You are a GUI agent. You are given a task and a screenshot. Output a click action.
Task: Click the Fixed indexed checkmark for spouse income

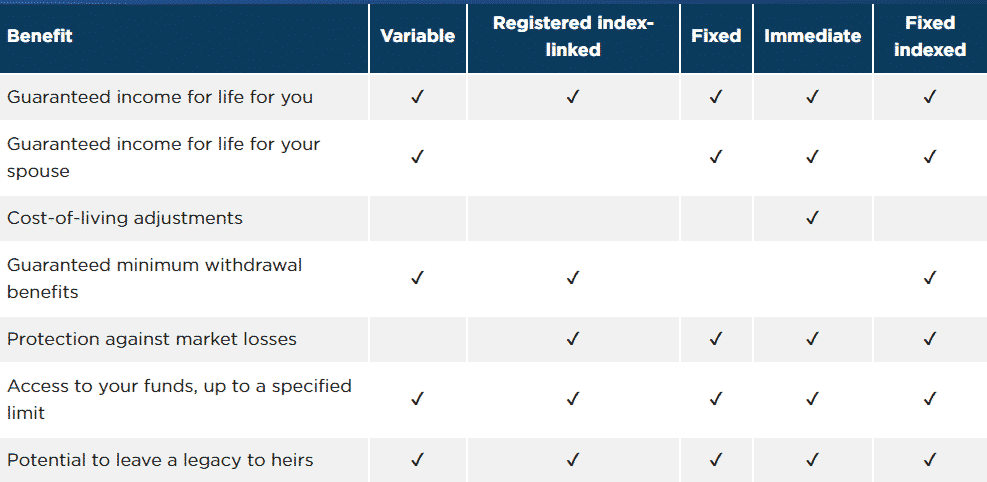[x=930, y=157]
